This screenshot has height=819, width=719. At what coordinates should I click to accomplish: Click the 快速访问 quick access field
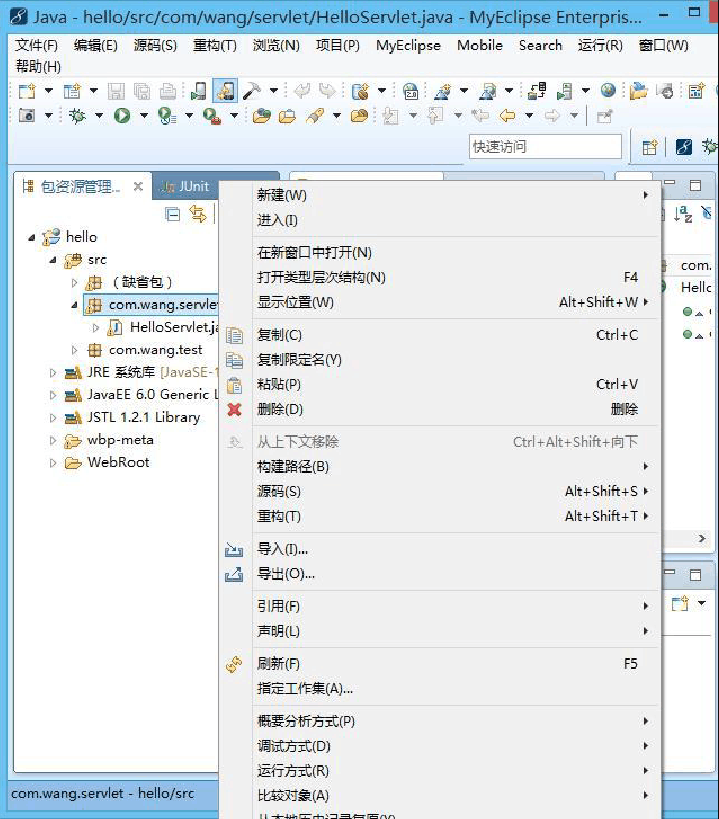[545, 147]
